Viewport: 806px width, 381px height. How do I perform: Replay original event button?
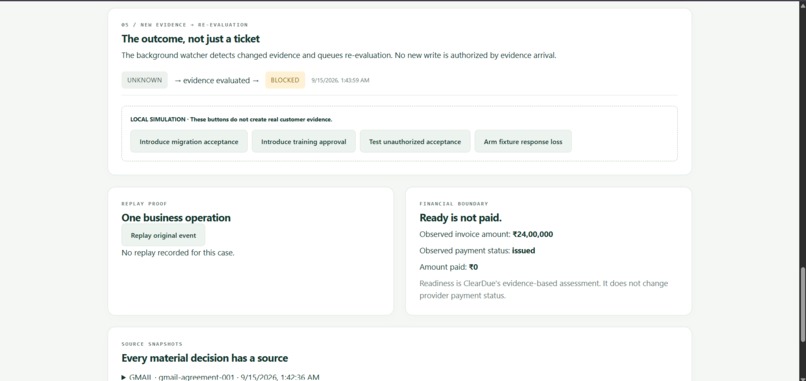point(163,235)
